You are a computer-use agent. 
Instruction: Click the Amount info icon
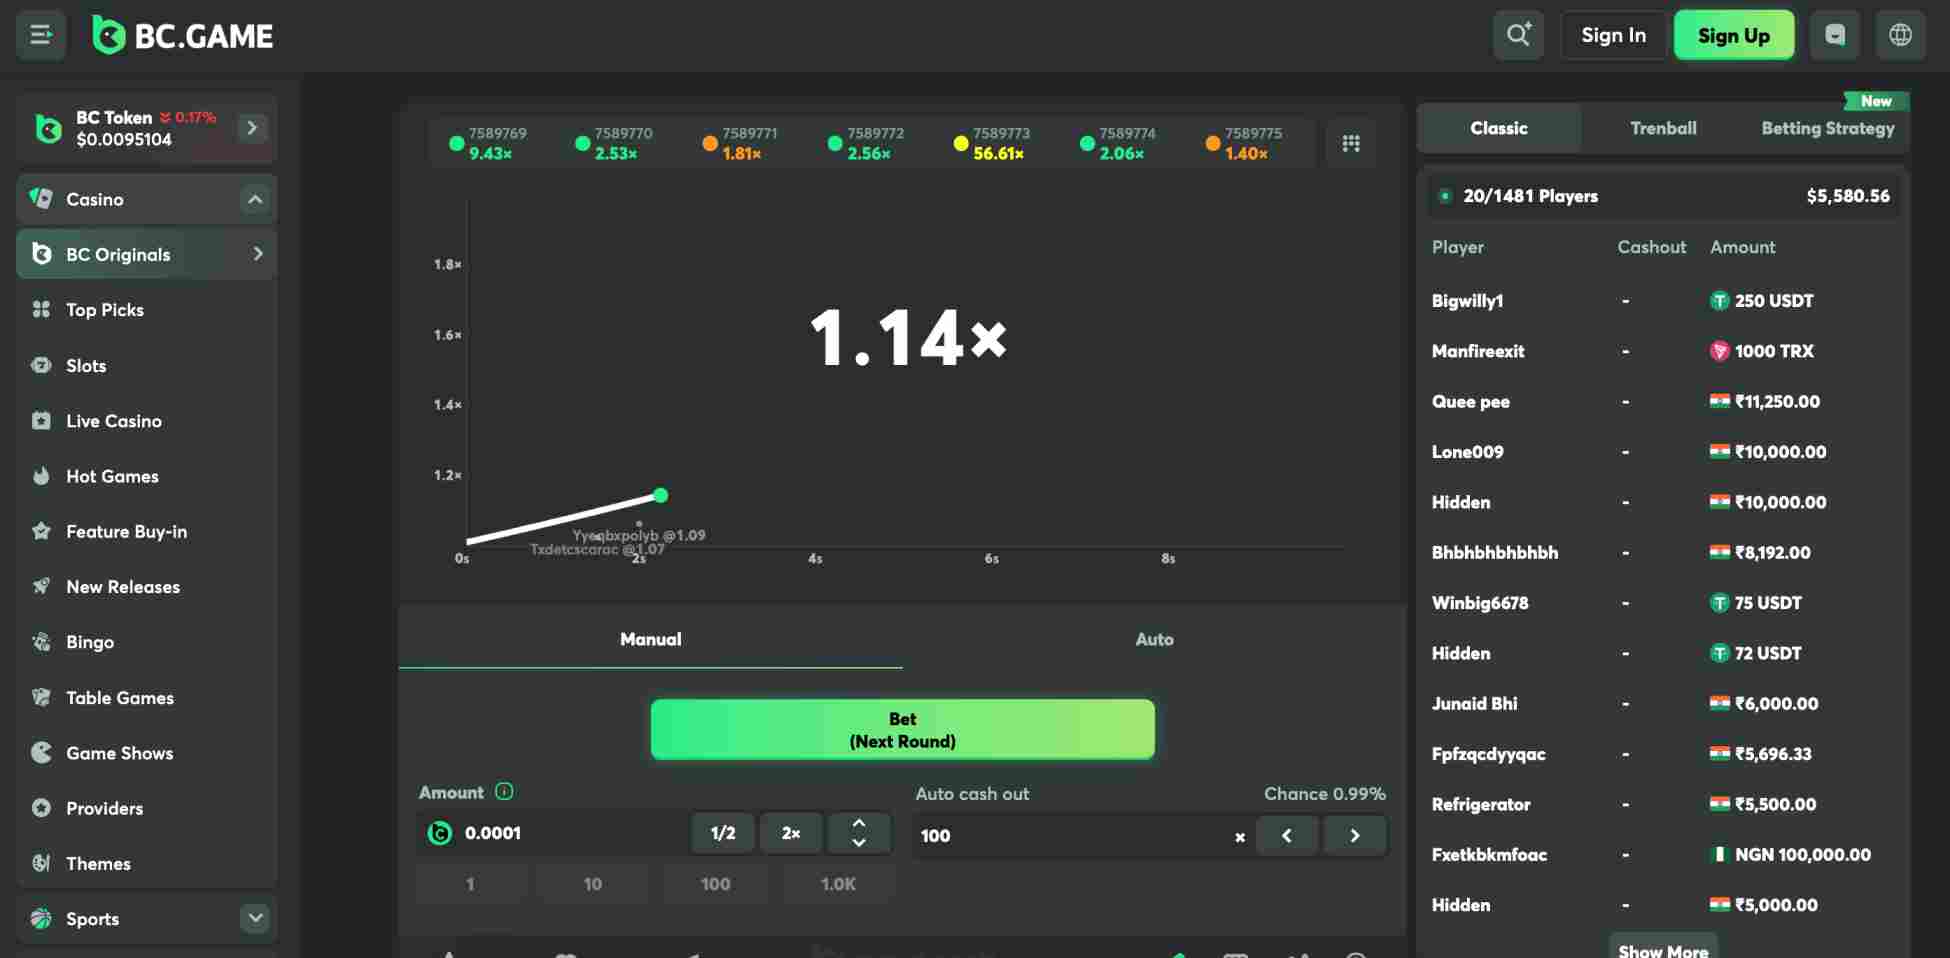point(504,792)
